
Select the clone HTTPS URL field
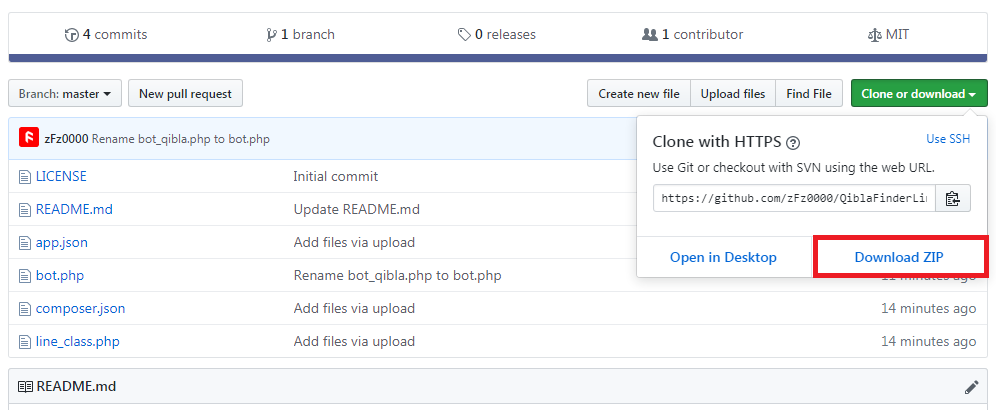(x=794, y=198)
